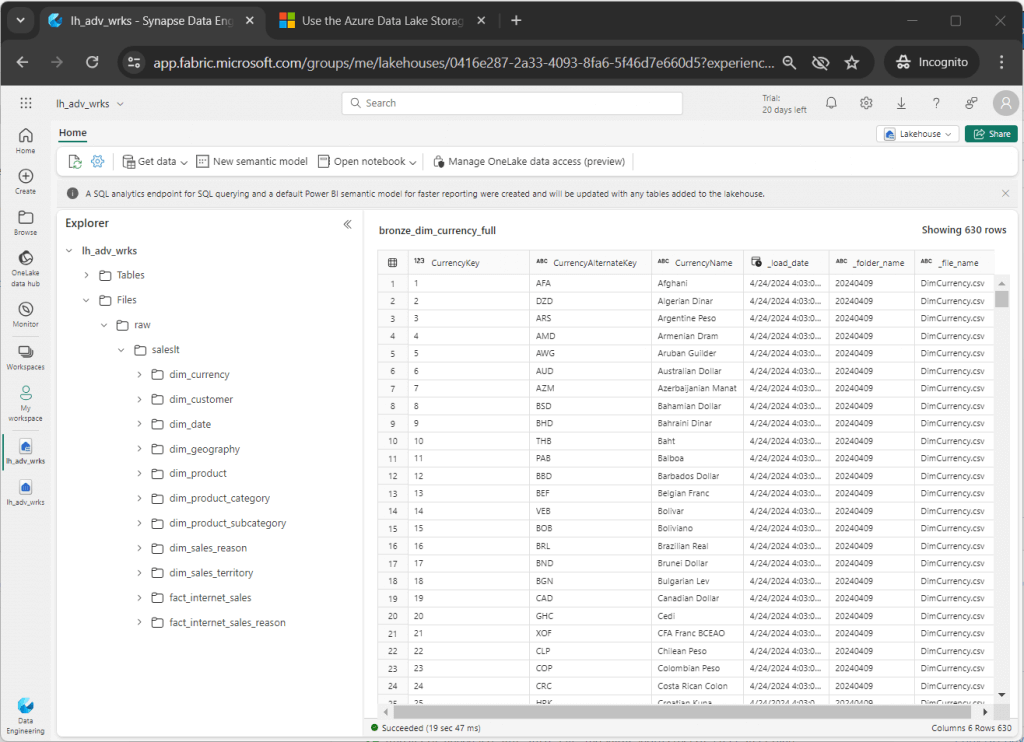Click the Share button

coord(991,134)
